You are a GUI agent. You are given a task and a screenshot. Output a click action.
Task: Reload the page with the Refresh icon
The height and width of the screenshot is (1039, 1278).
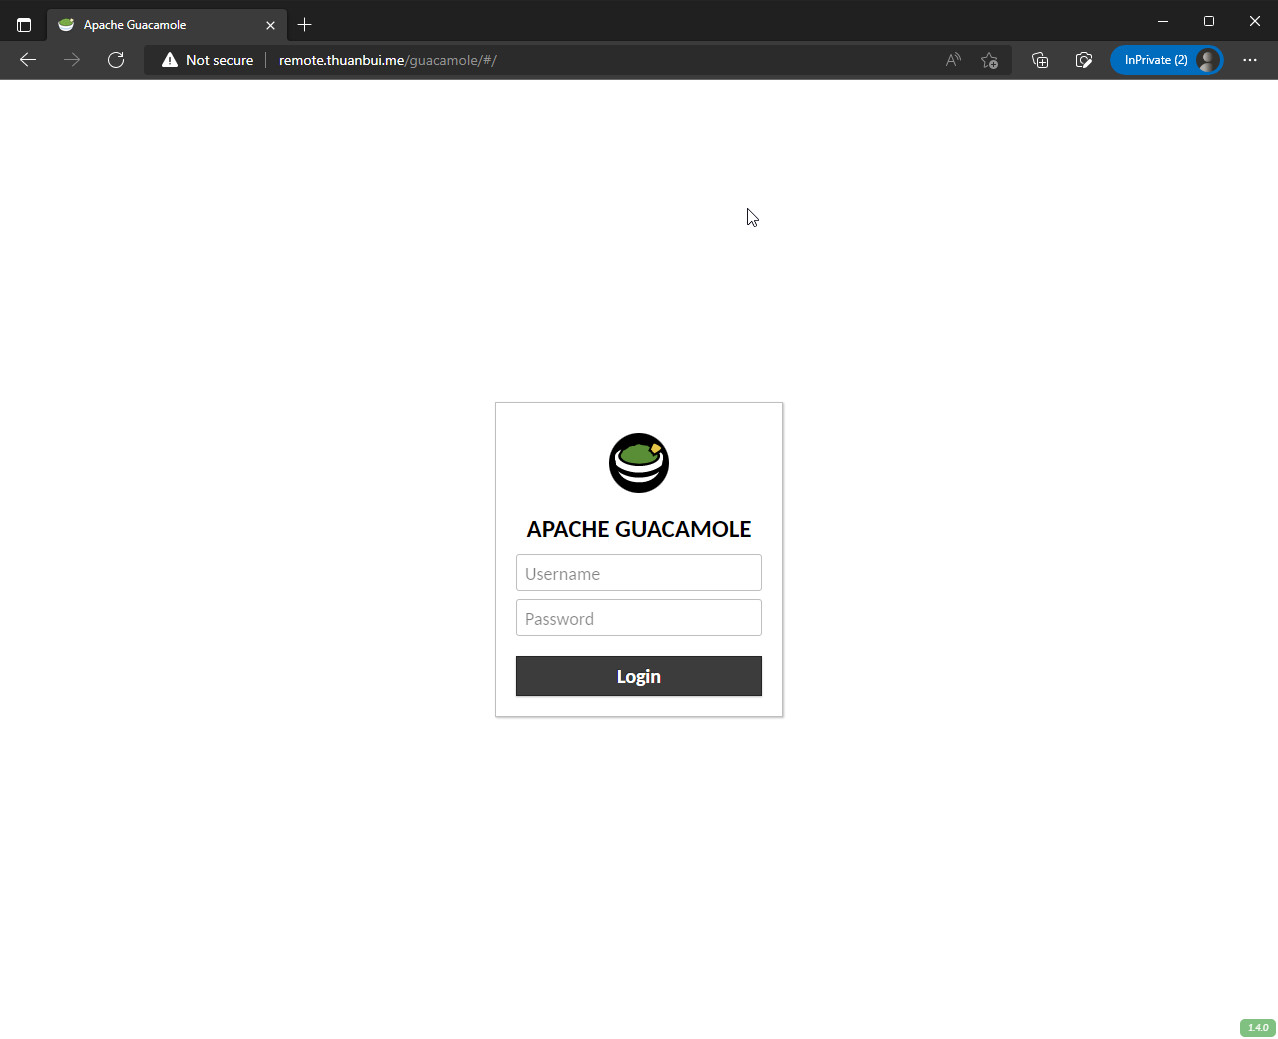tap(116, 60)
